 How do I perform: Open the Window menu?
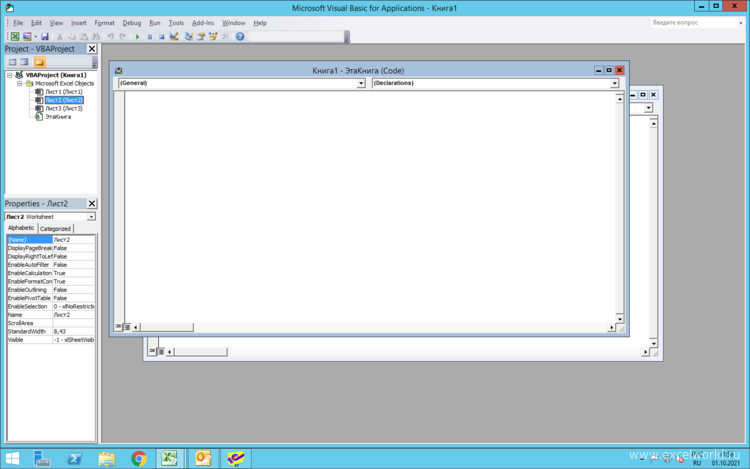coord(233,23)
